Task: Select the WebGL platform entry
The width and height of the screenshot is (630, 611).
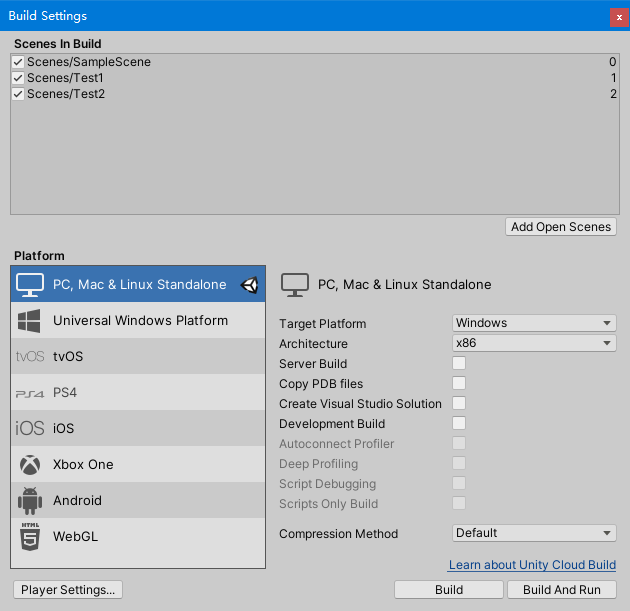Action: point(138,536)
